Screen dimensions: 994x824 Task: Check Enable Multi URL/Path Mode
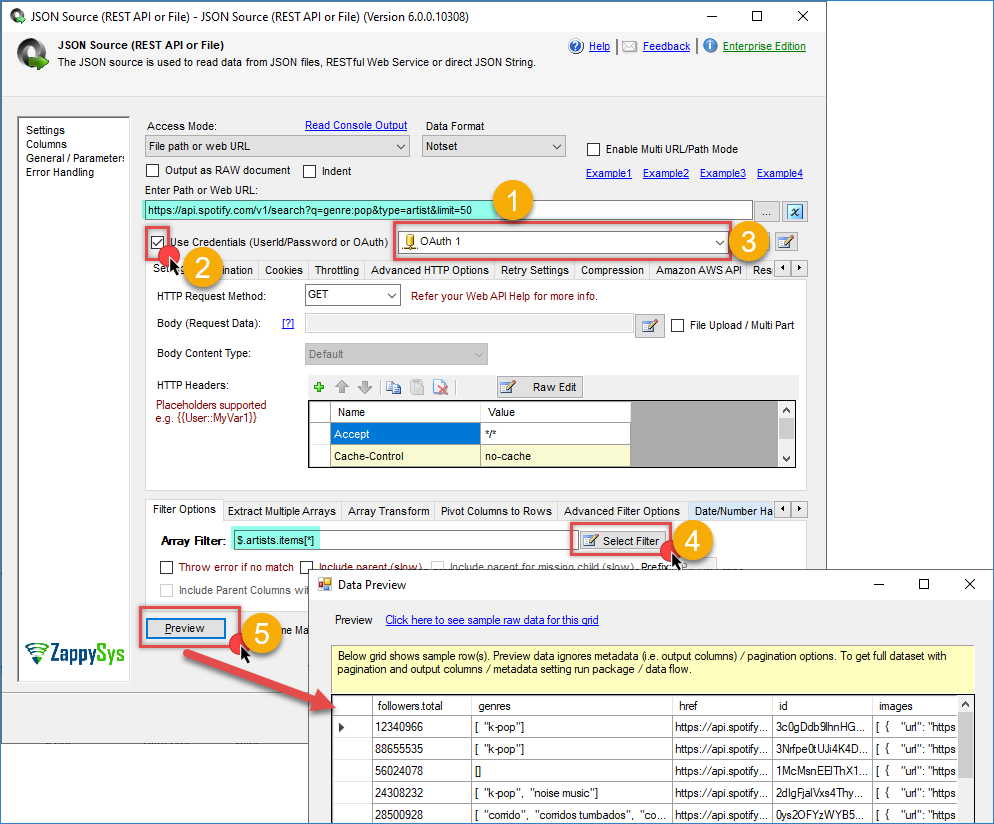pos(593,149)
